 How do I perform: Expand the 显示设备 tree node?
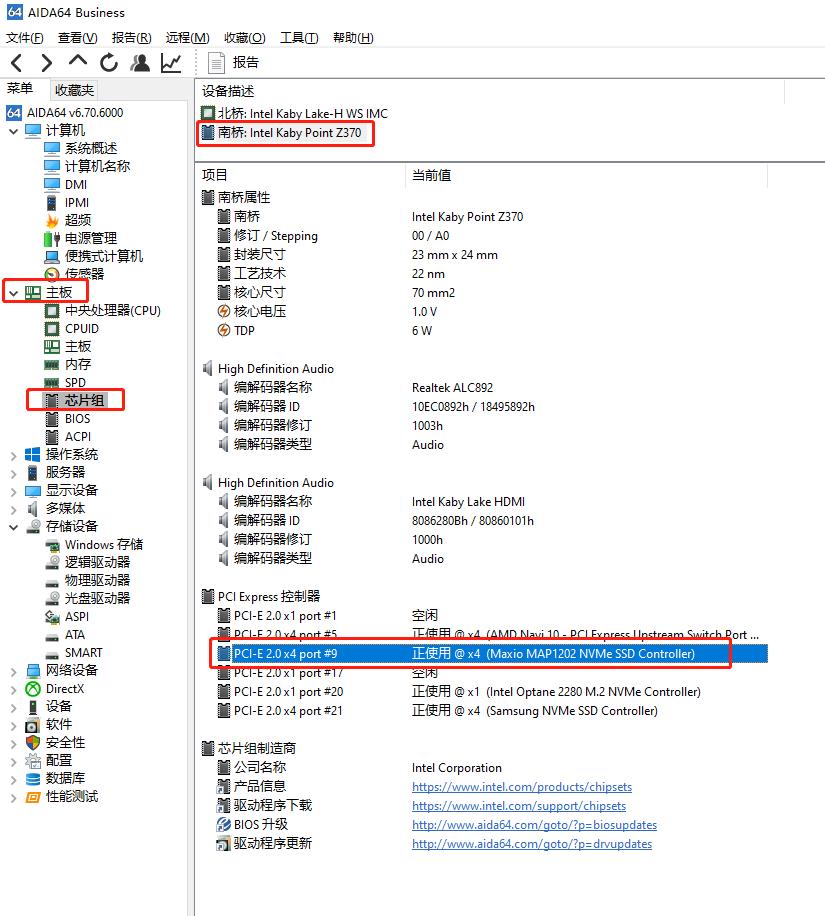coord(13,491)
